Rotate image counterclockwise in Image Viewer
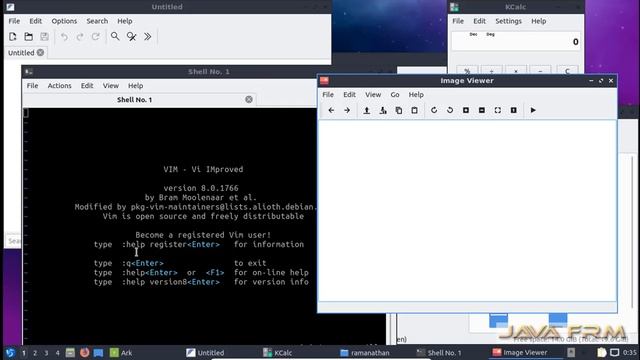640x360 pixels. click(450, 110)
